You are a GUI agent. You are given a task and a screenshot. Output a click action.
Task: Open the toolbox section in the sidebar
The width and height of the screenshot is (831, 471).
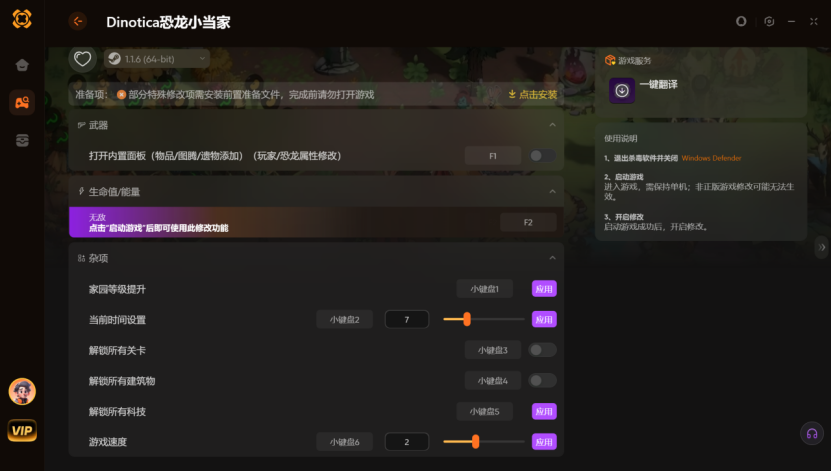[22, 140]
